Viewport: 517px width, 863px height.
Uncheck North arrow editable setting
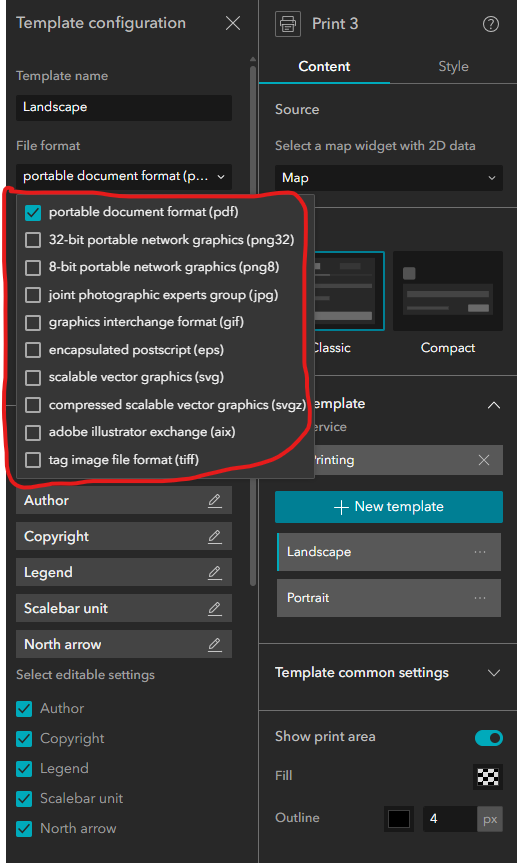click(x=24, y=829)
